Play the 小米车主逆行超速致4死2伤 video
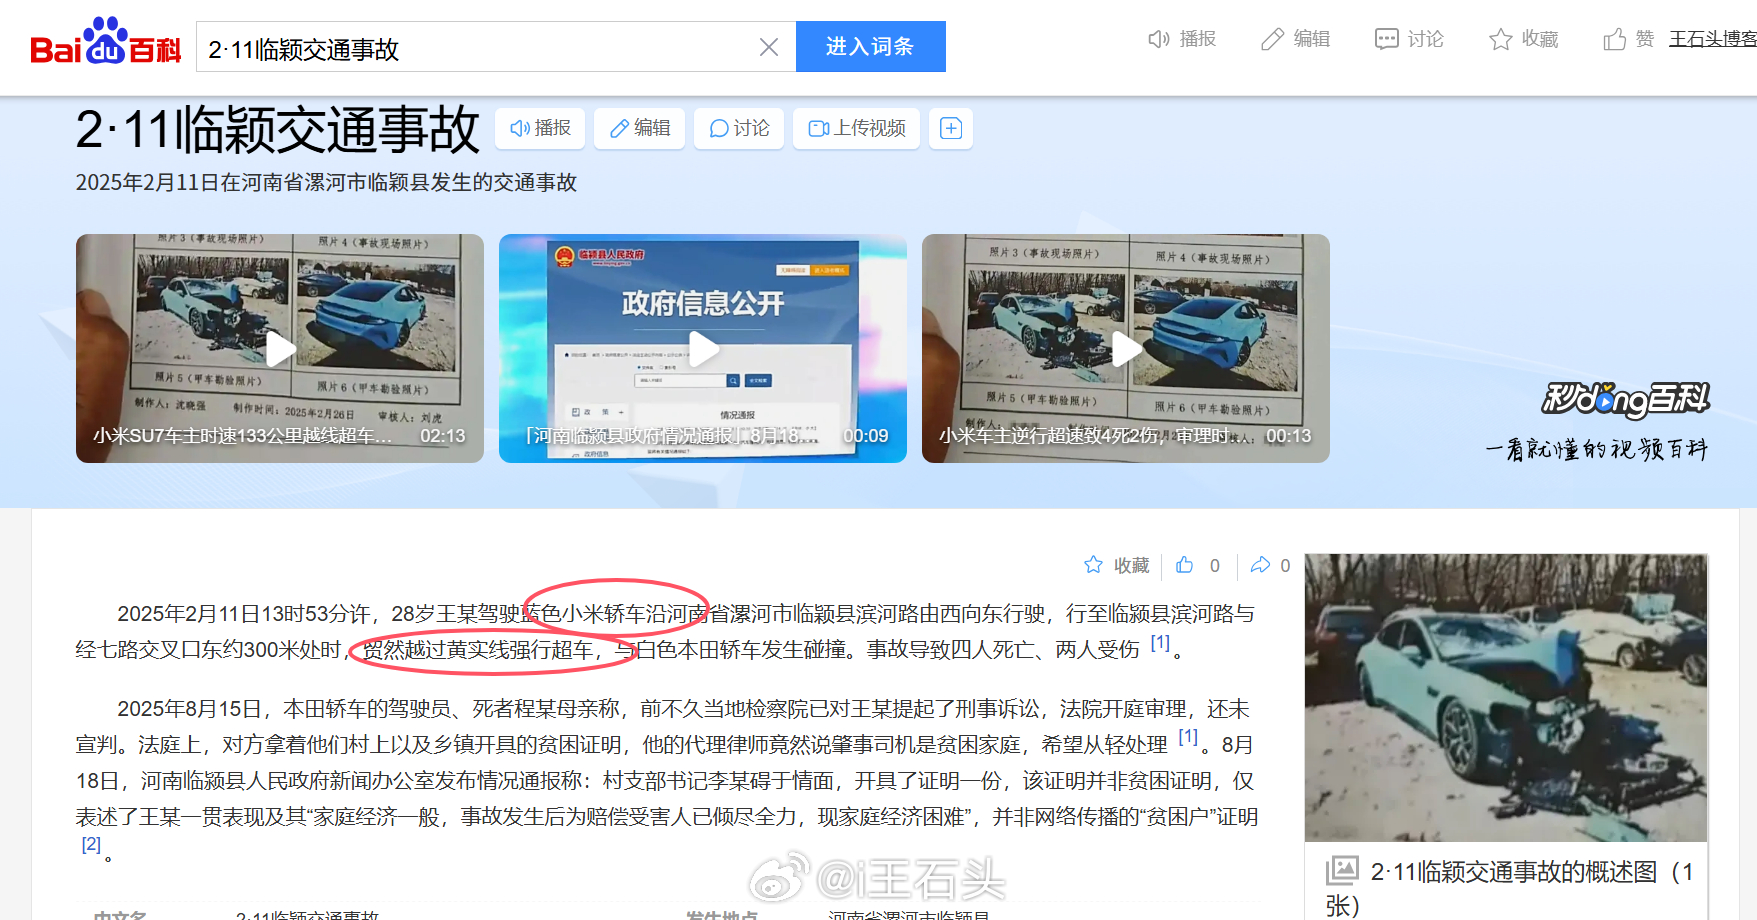The image size is (1757, 920). (x=1126, y=348)
